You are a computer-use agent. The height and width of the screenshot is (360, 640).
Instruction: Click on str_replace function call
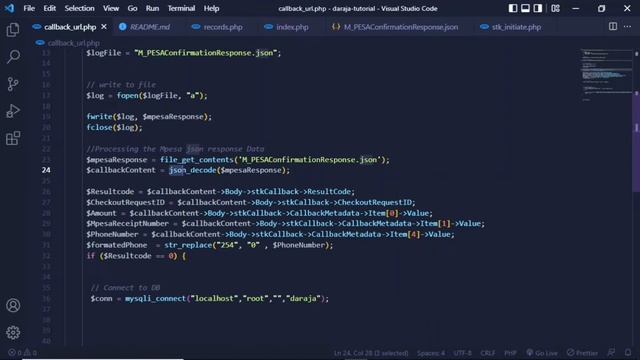point(188,245)
